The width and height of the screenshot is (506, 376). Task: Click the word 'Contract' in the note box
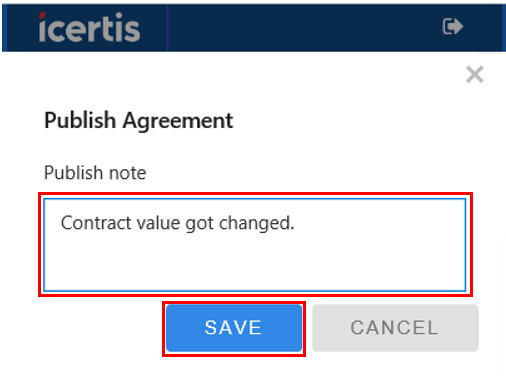[x=96, y=223]
